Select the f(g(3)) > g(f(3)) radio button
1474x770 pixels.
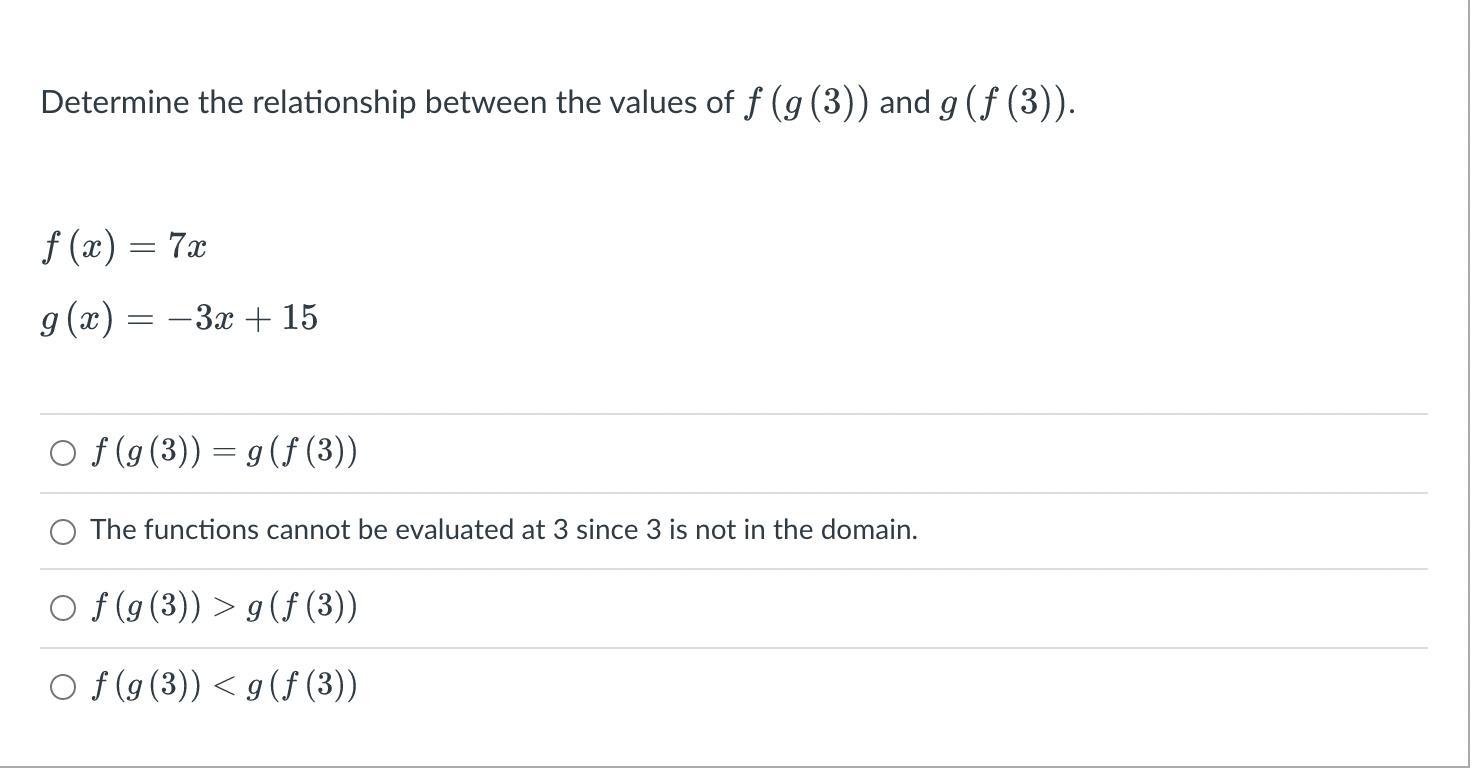click(62, 608)
